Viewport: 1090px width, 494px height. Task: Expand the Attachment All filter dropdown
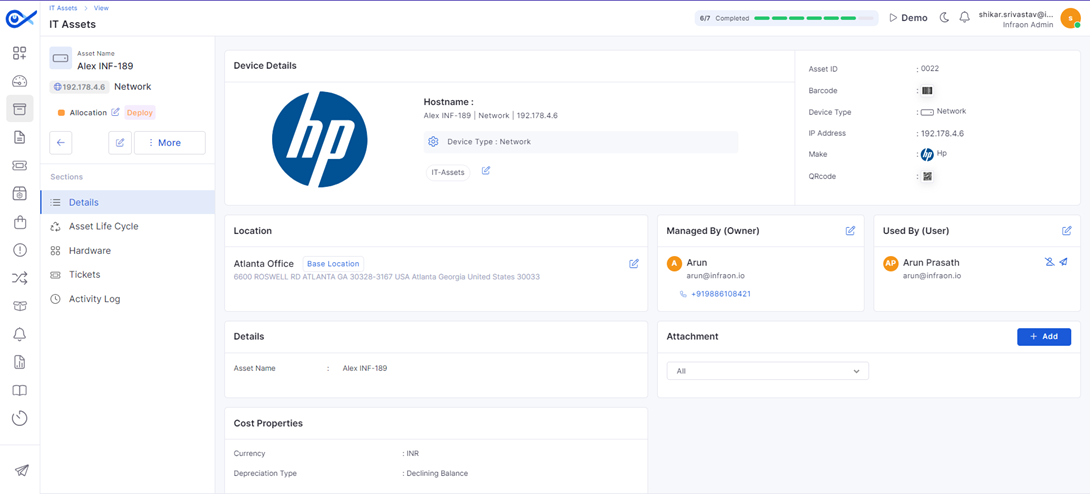click(x=767, y=371)
